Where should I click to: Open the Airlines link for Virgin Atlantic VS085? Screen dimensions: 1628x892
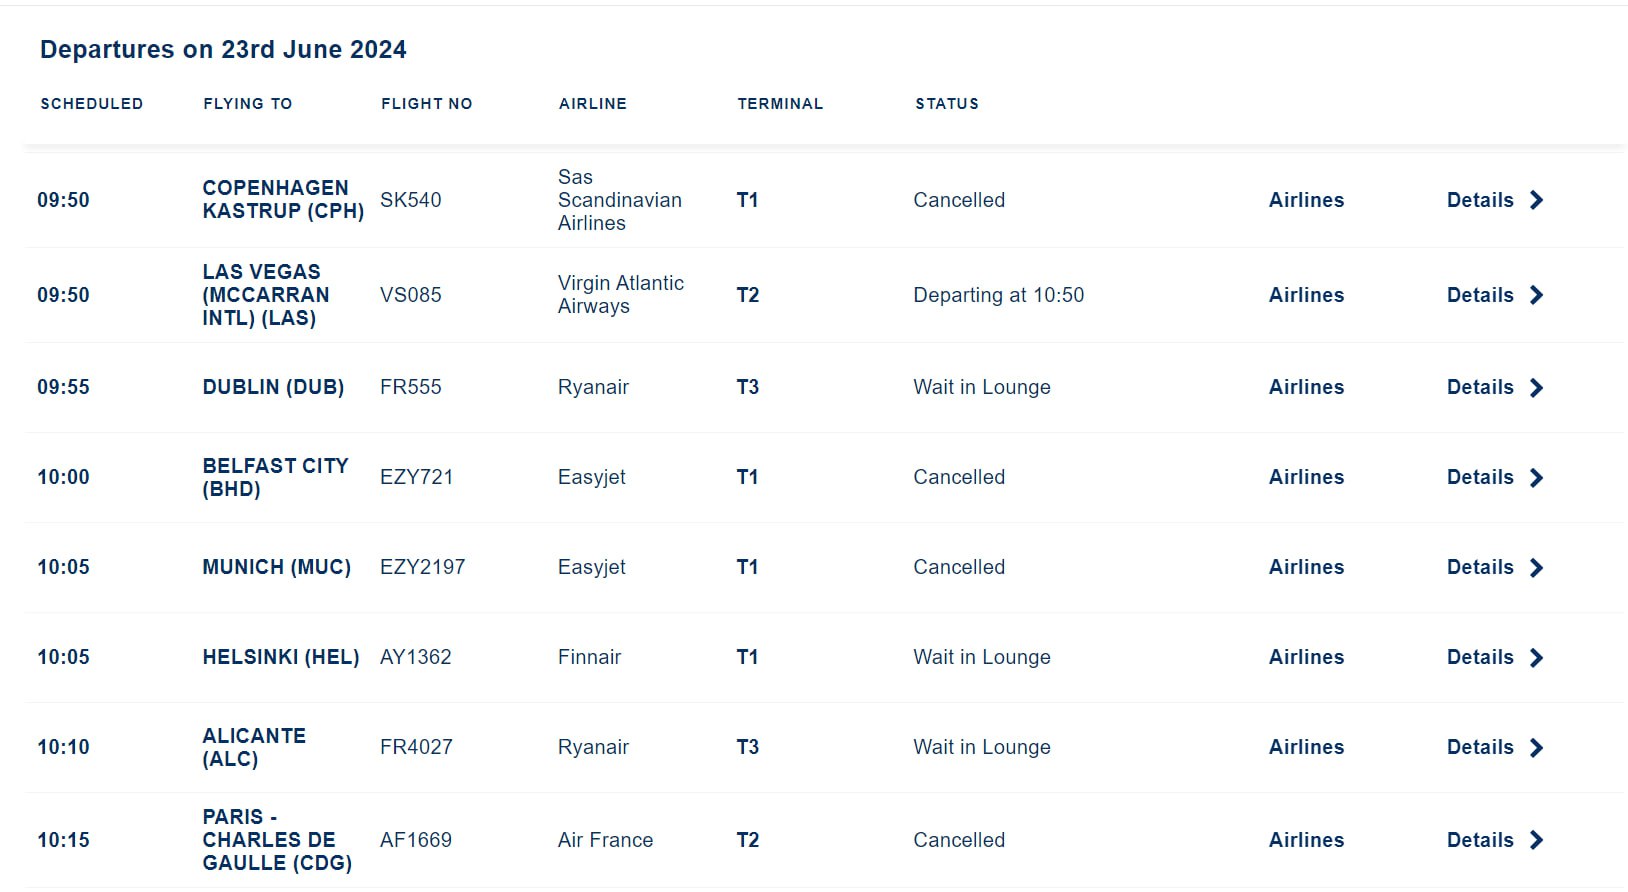point(1306,295)
